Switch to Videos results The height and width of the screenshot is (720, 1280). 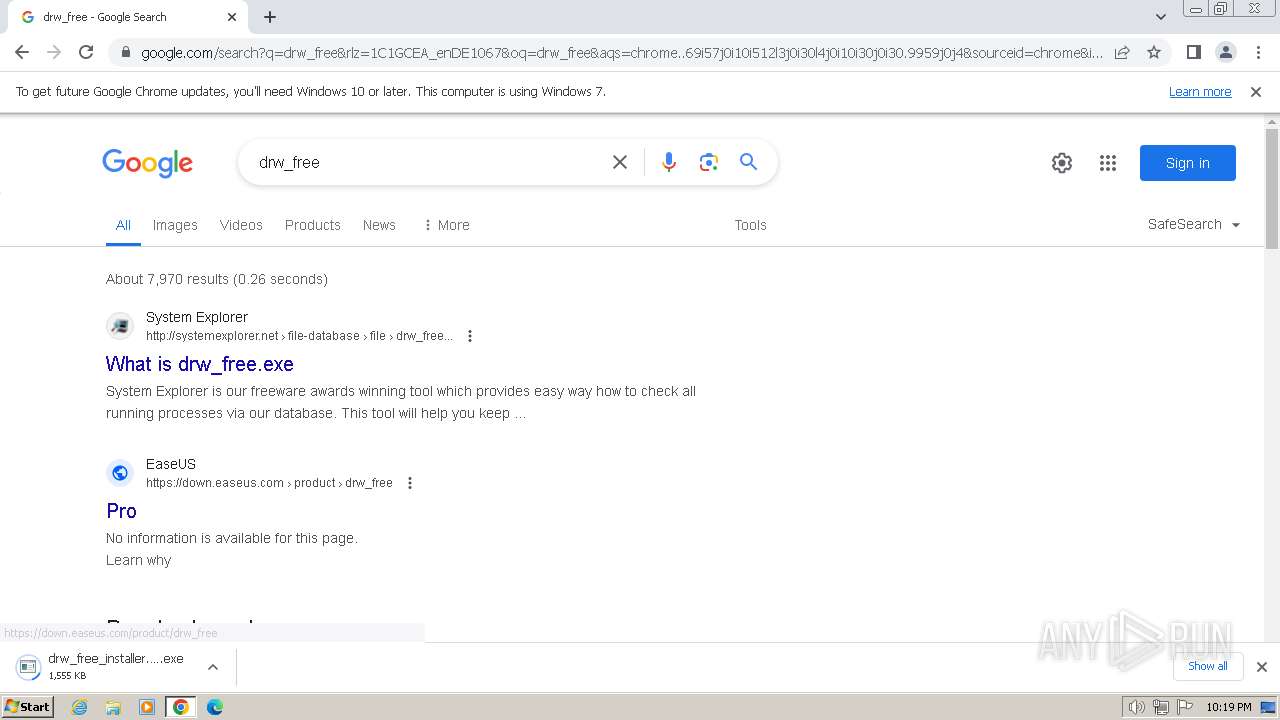click(241, 225)
